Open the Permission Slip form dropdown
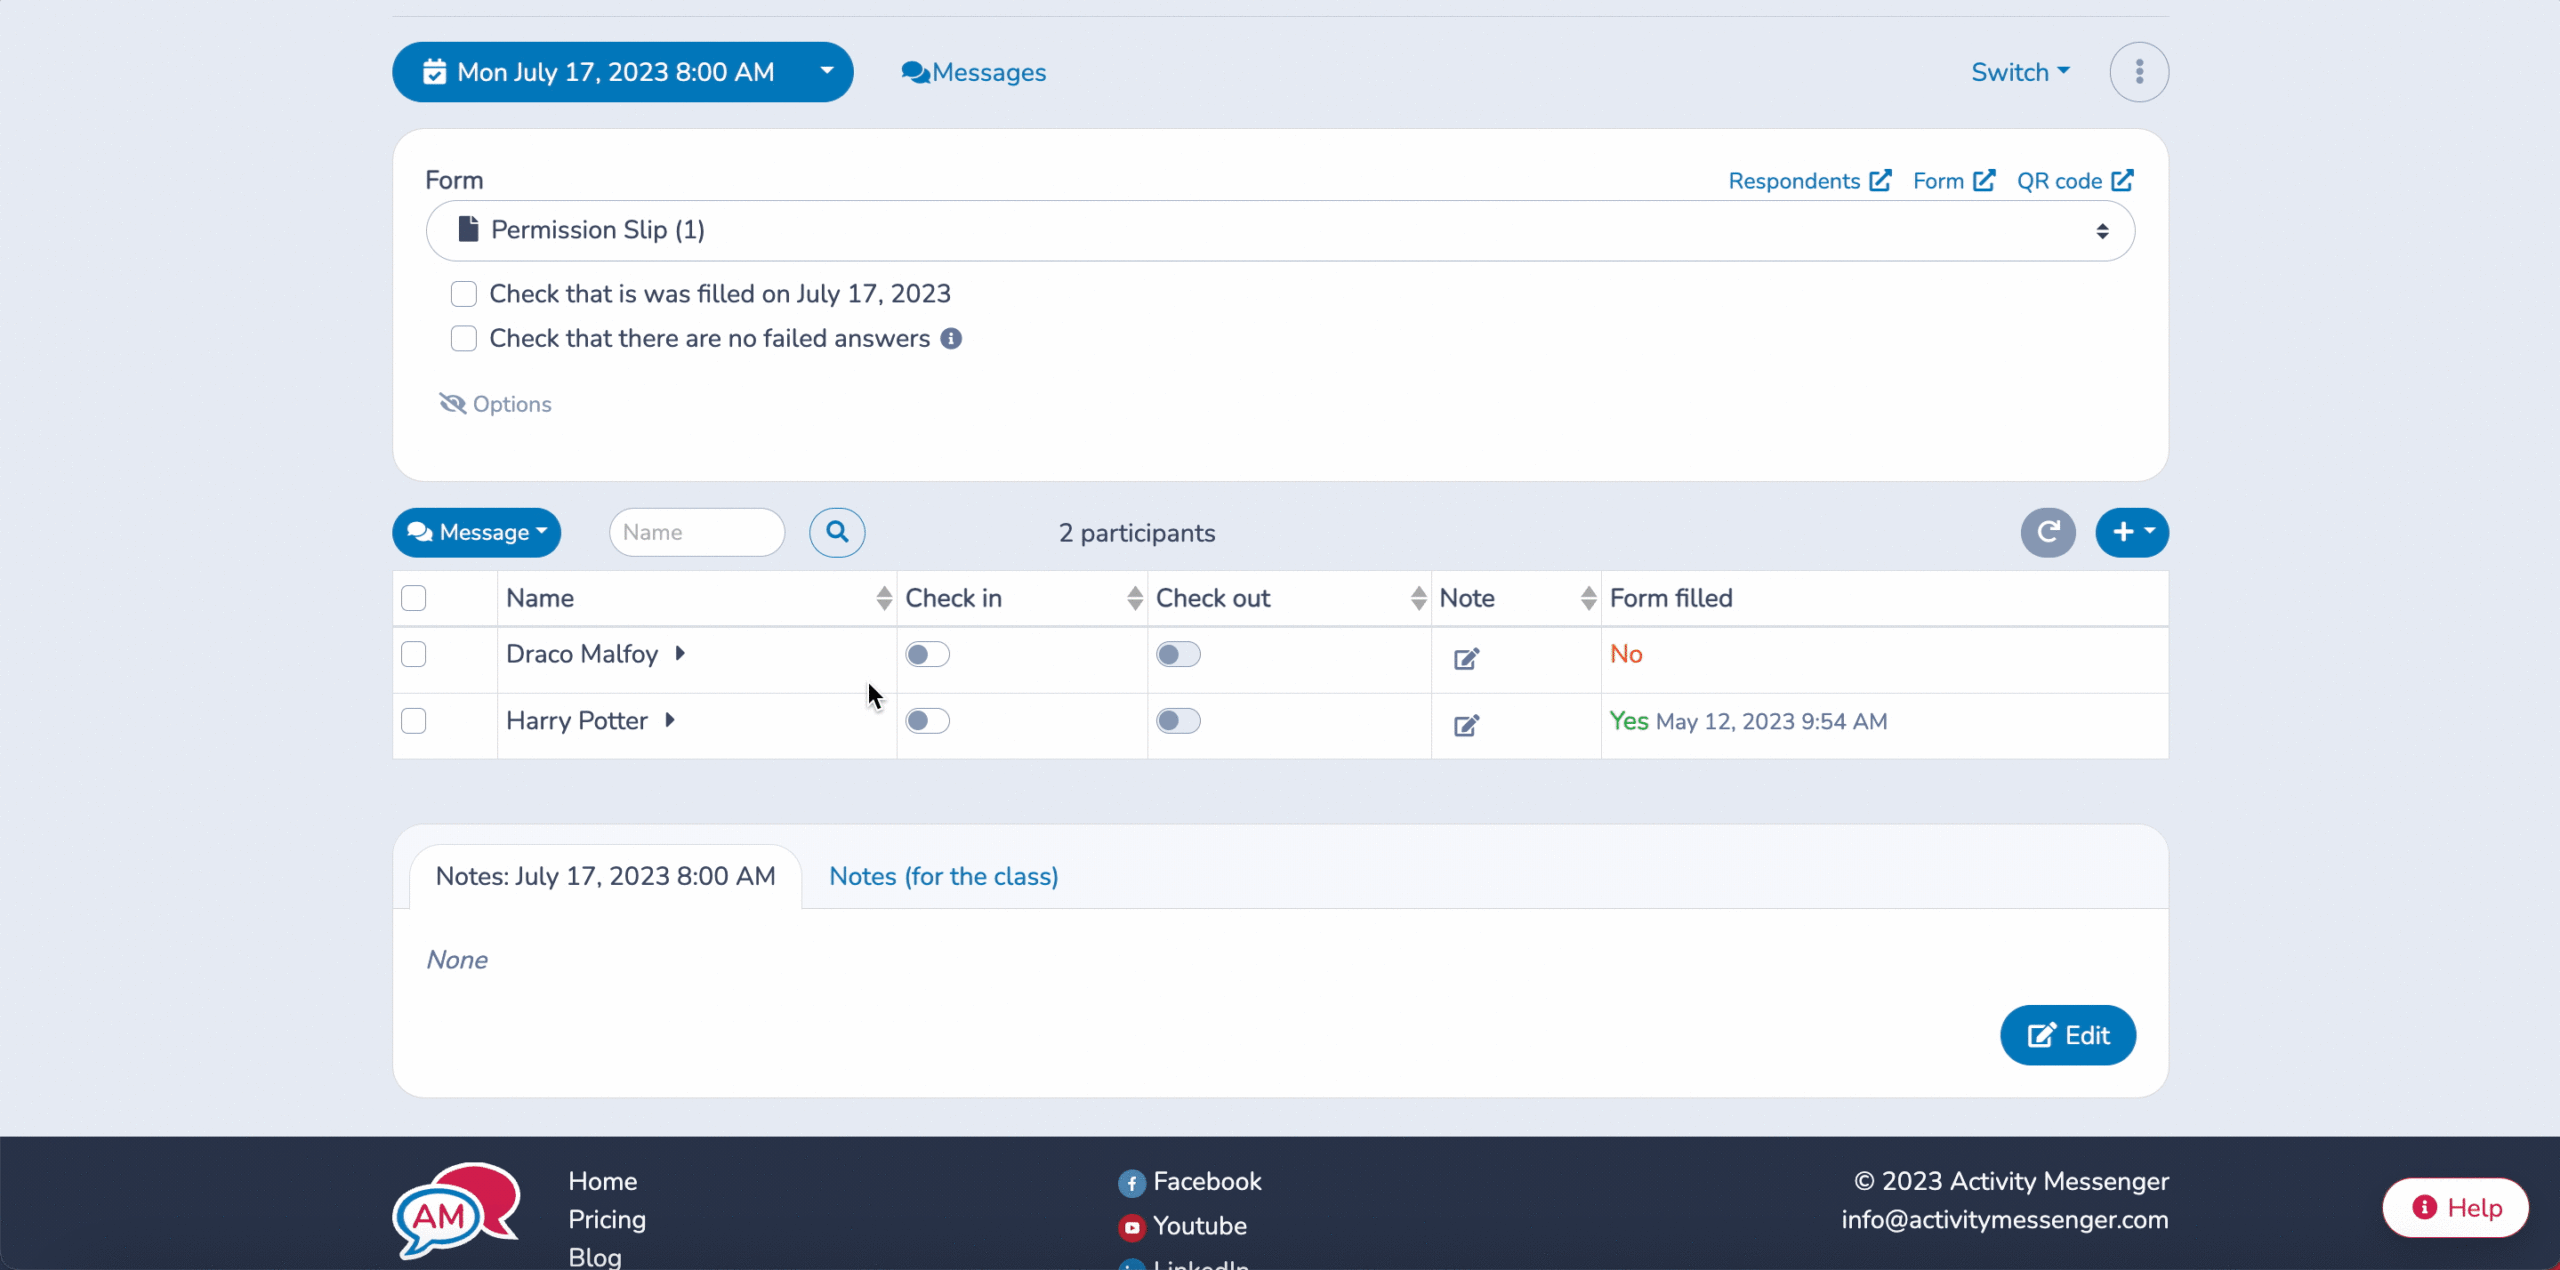 [x=1280, y=231]
